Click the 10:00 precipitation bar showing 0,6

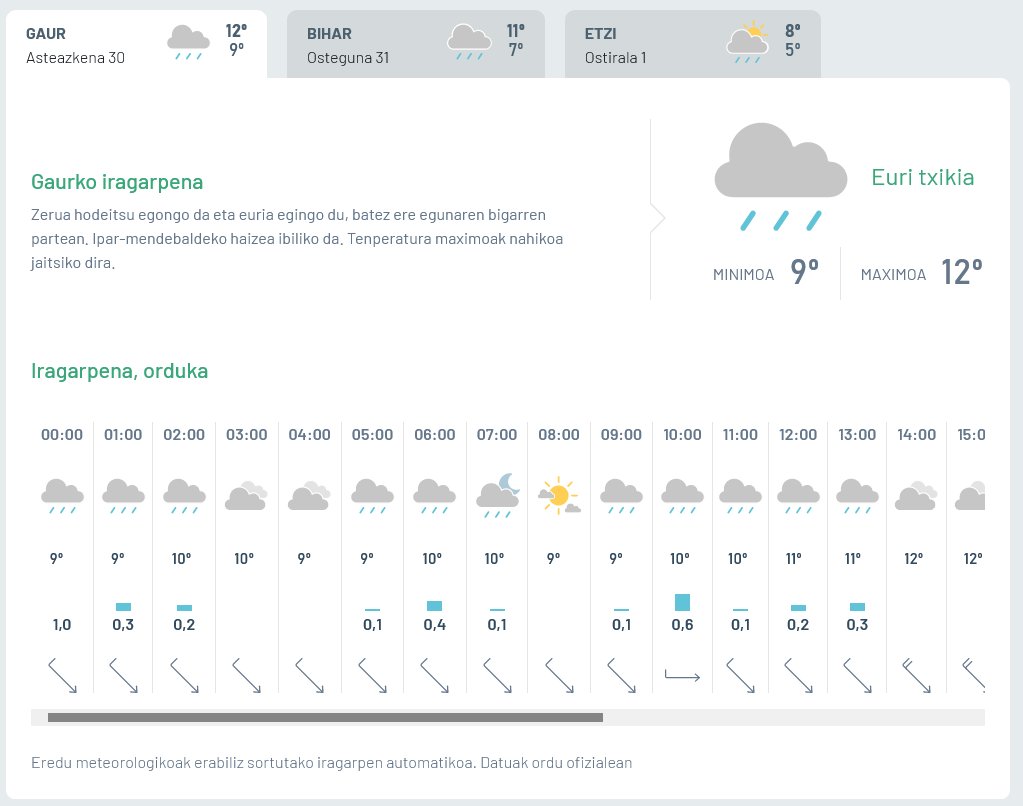(682, 602)
